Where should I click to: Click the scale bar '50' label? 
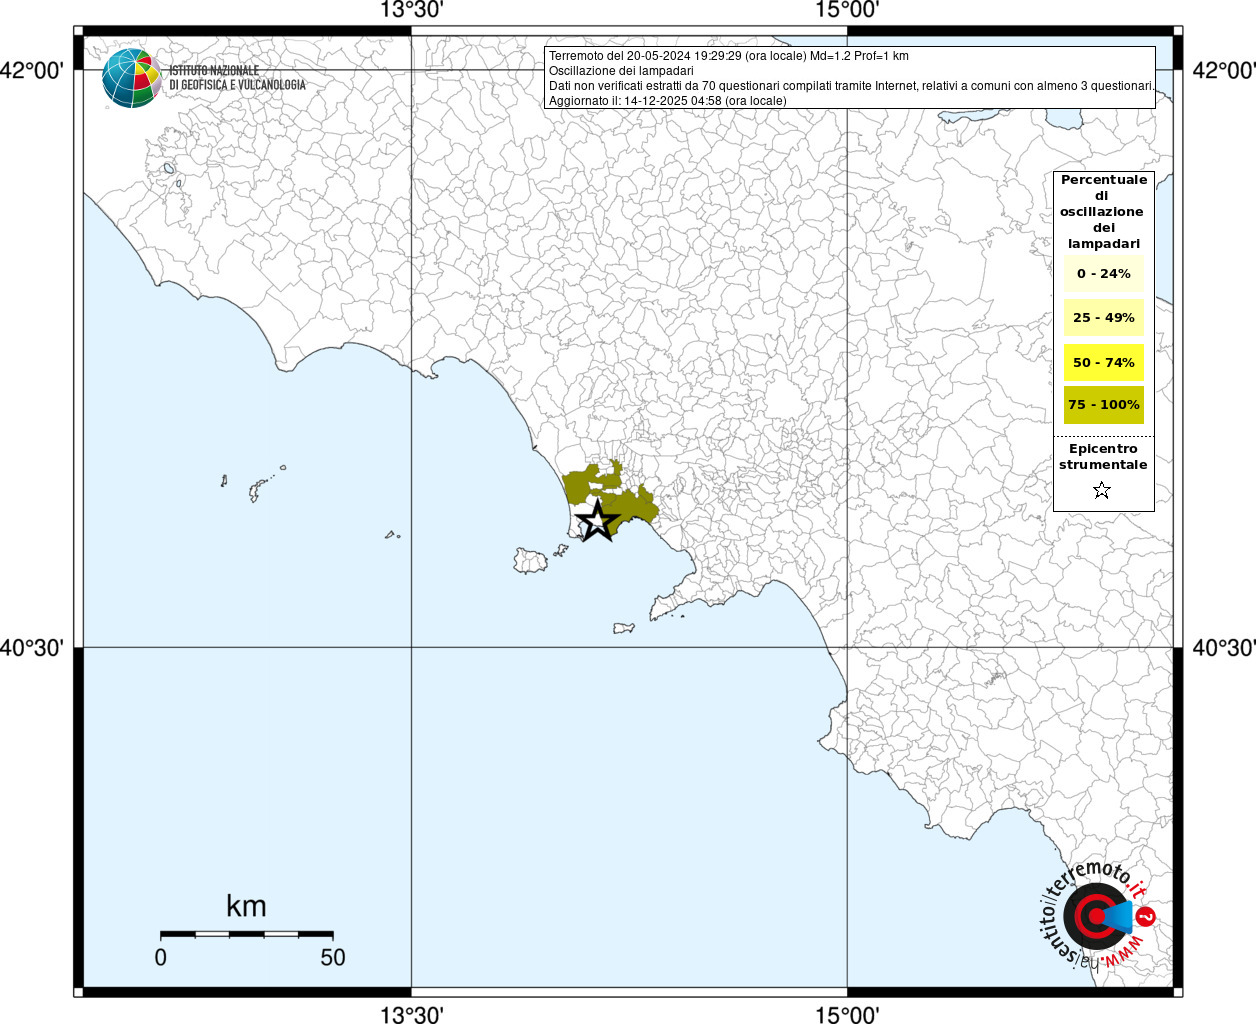[333, 957]
